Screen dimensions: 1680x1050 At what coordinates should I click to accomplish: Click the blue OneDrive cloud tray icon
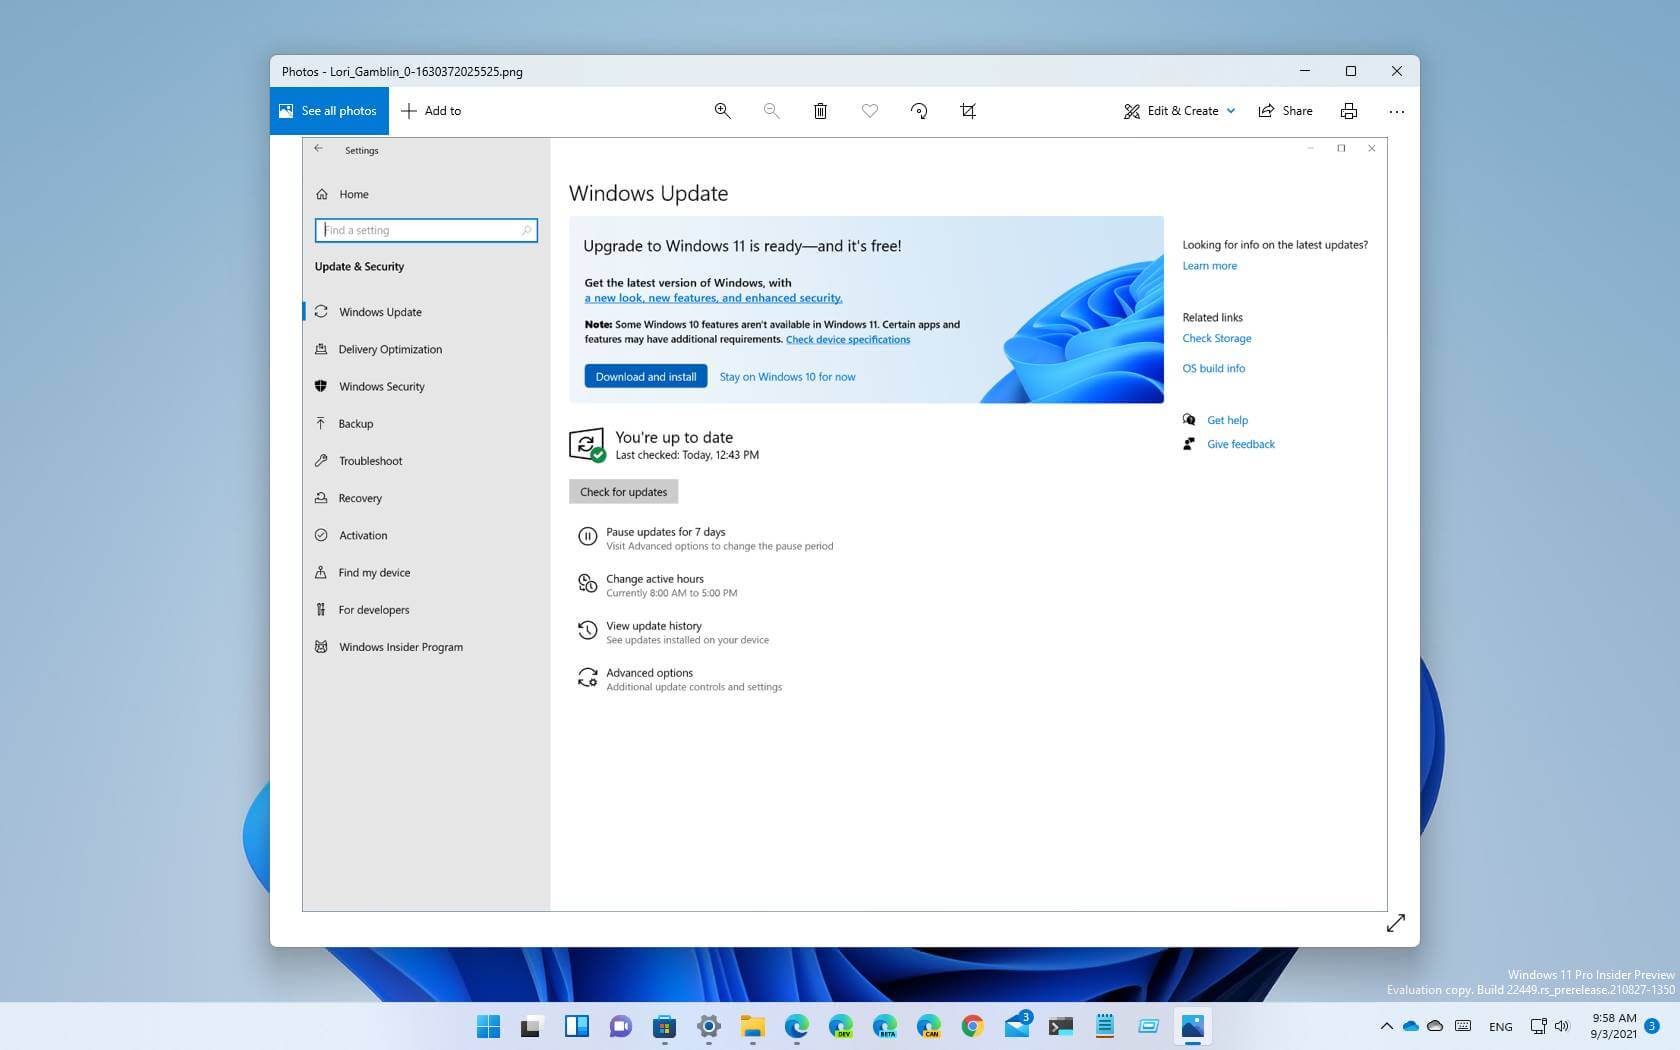coord(1410,1026)
